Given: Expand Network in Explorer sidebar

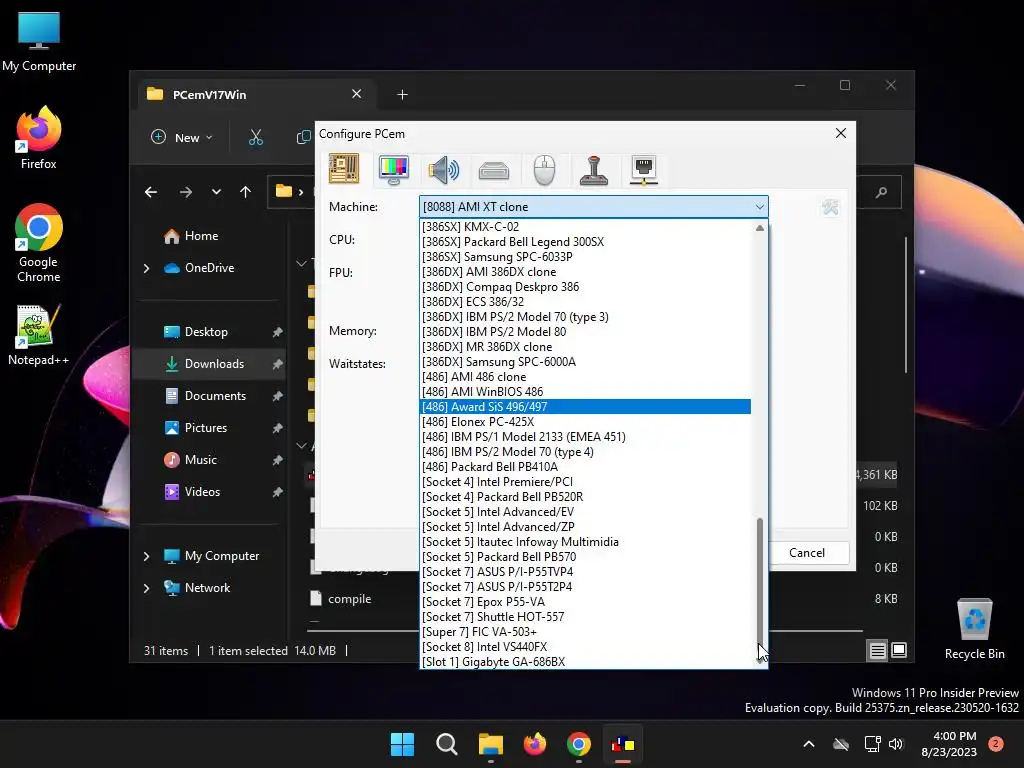Looking at the screenshot, I should [x=146, y=588].
